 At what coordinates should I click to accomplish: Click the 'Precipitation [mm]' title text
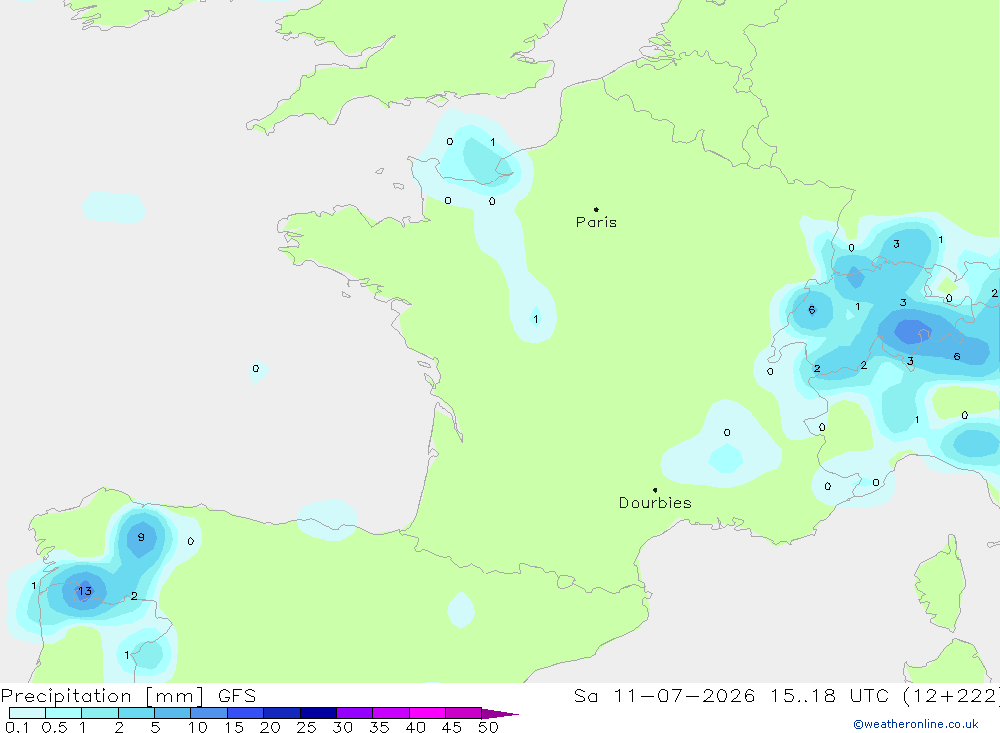102,696
